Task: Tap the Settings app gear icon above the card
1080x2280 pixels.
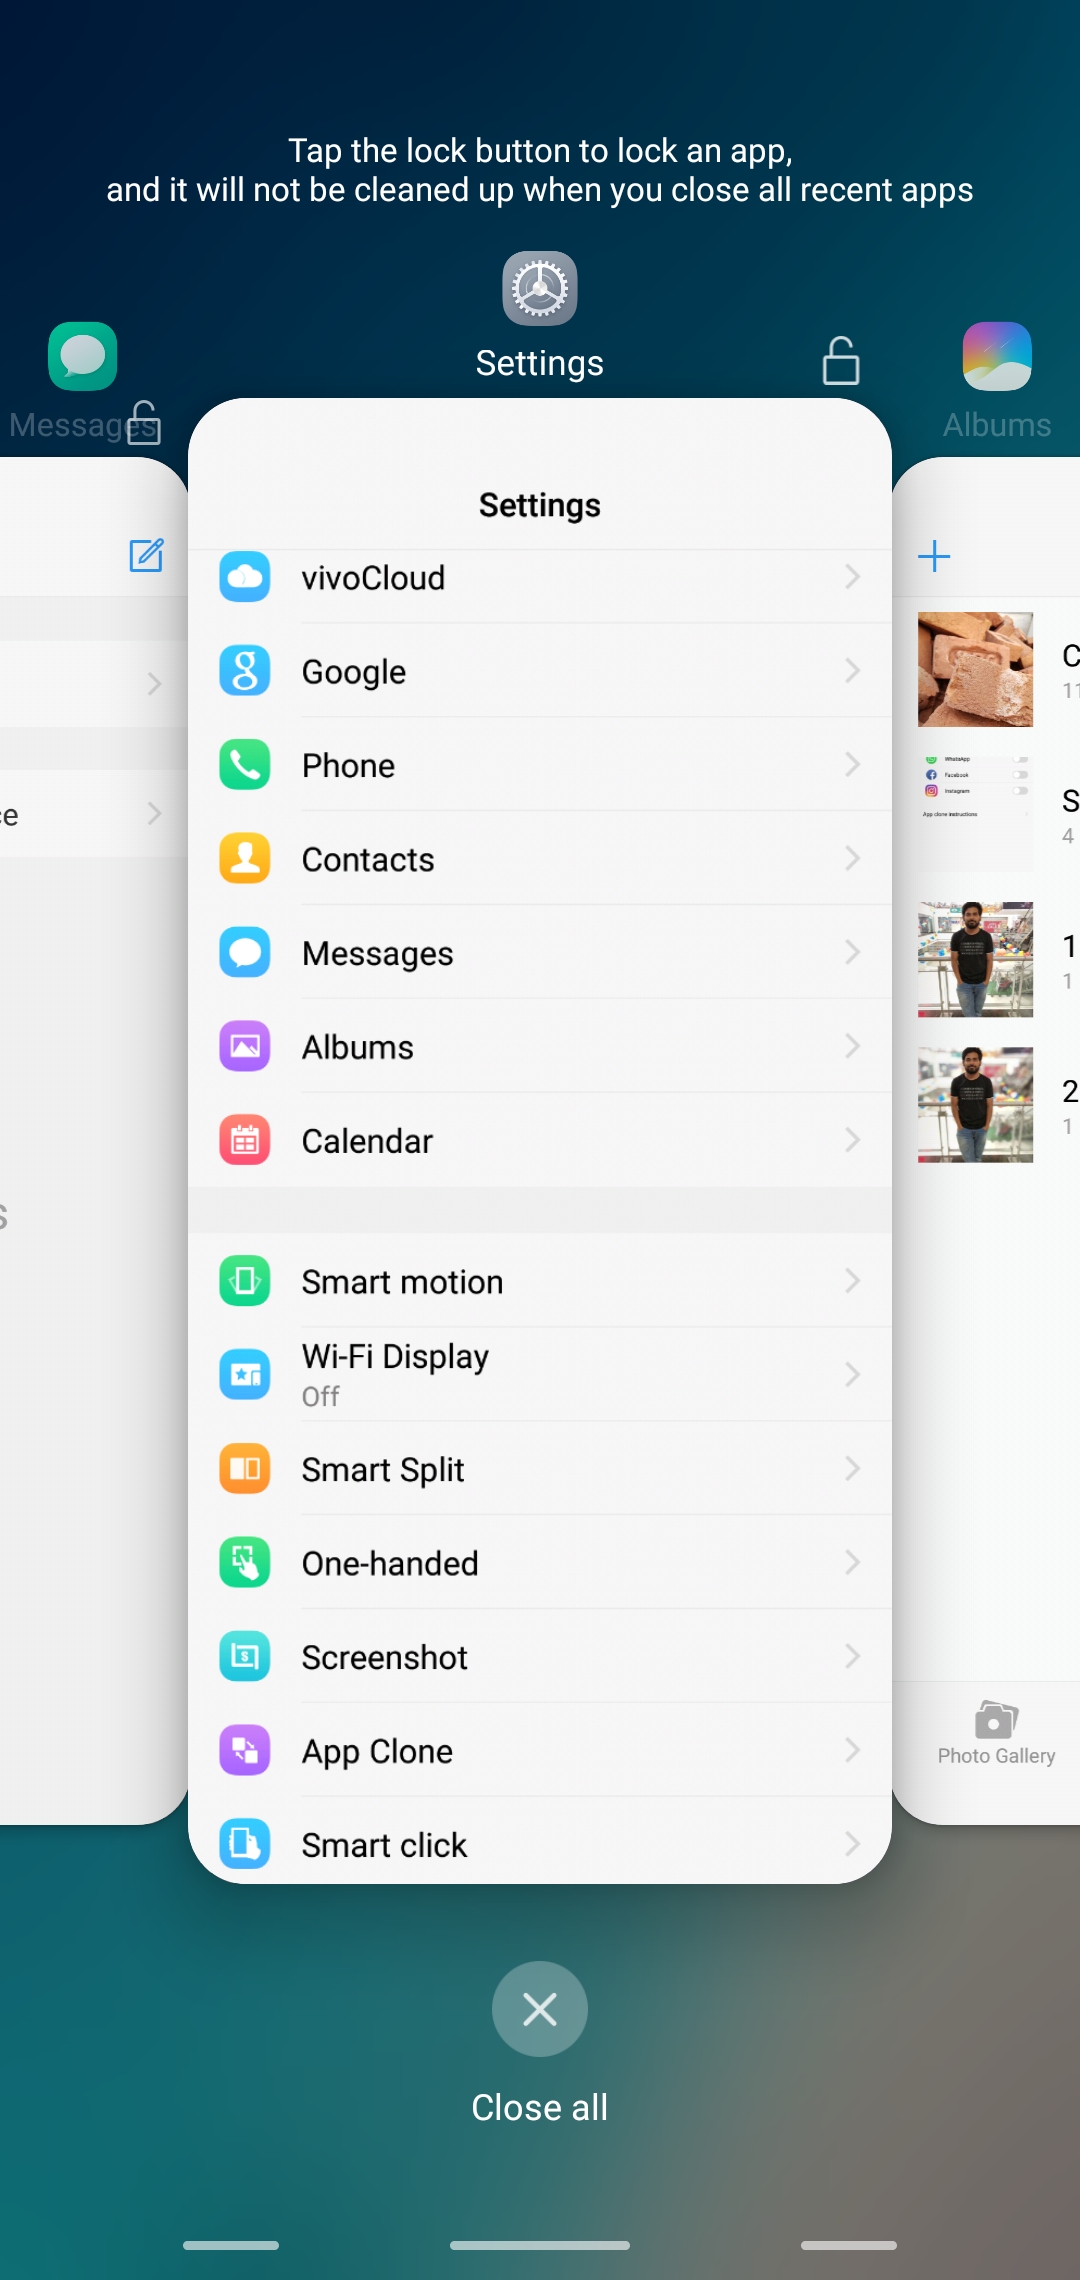Action: 540,288
